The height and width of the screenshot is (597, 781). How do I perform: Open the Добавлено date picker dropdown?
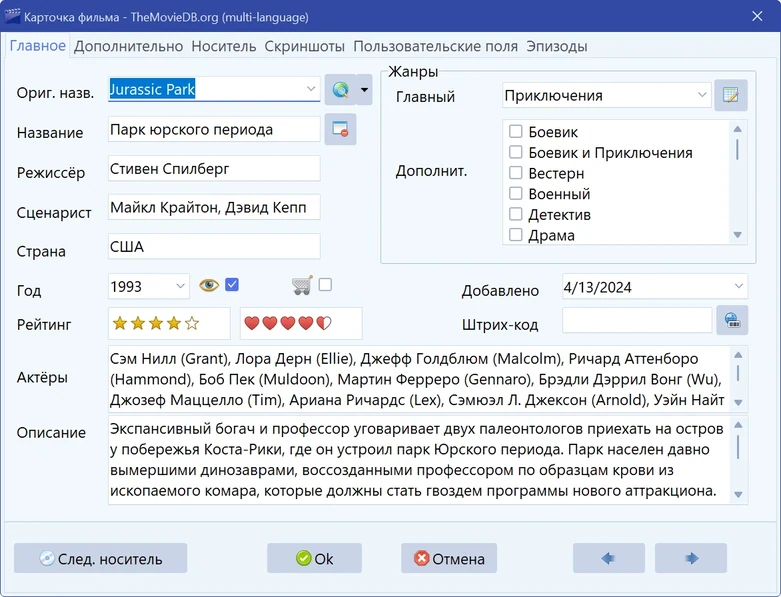coord(739,286)
